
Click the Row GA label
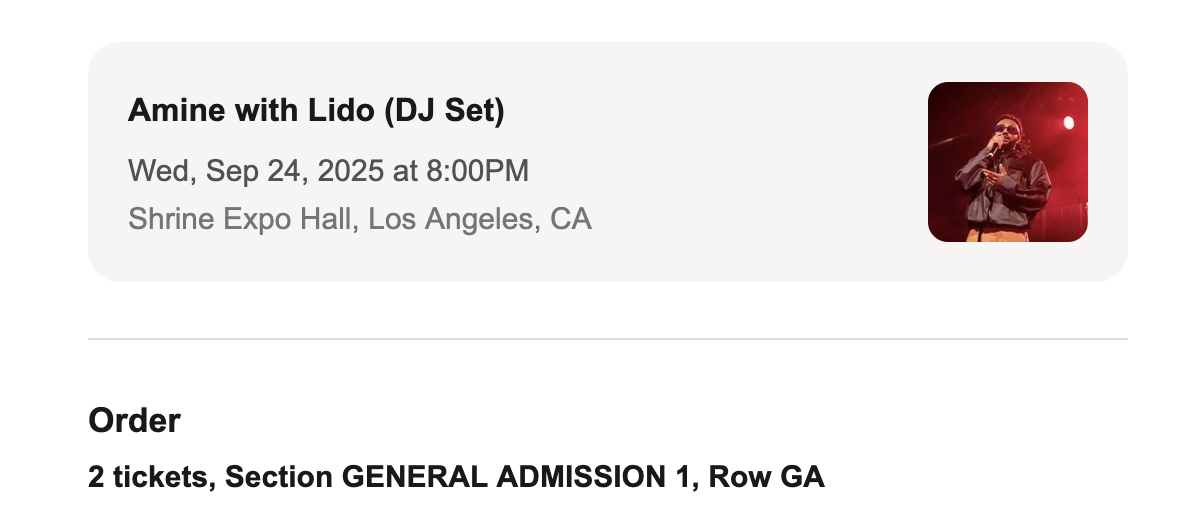(766, 477)
